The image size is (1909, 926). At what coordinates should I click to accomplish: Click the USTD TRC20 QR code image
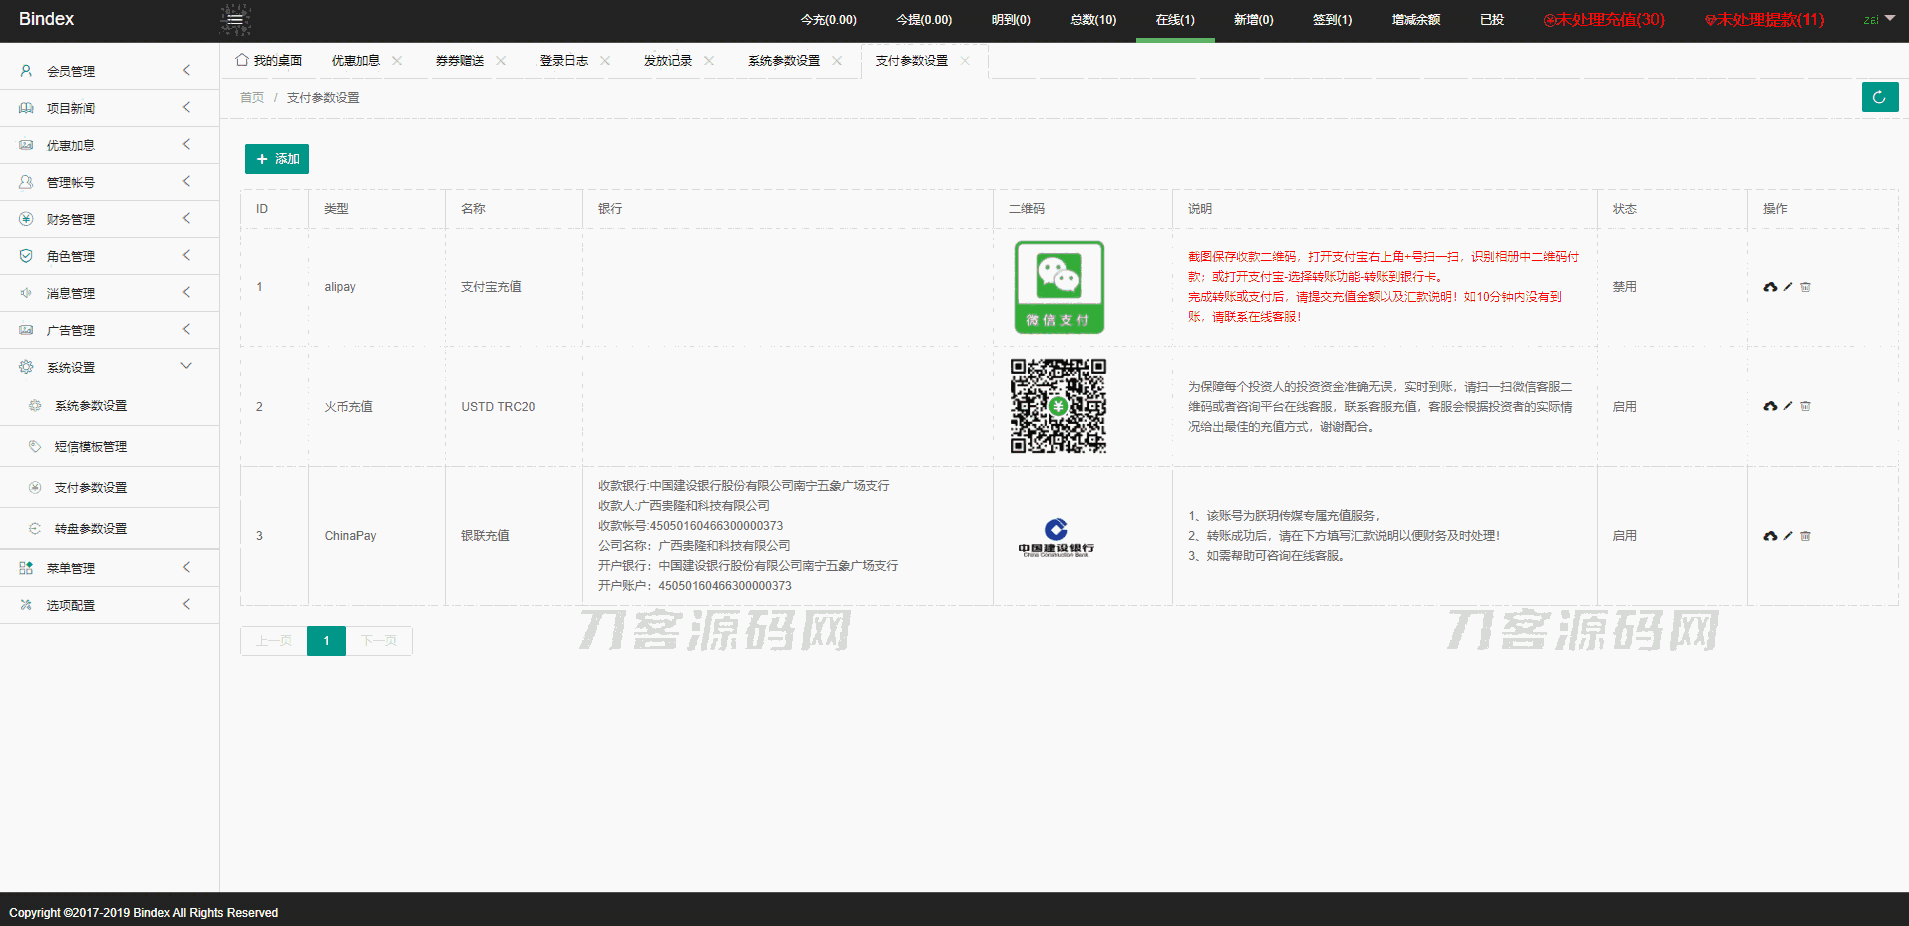click(x=1058, y=406)
